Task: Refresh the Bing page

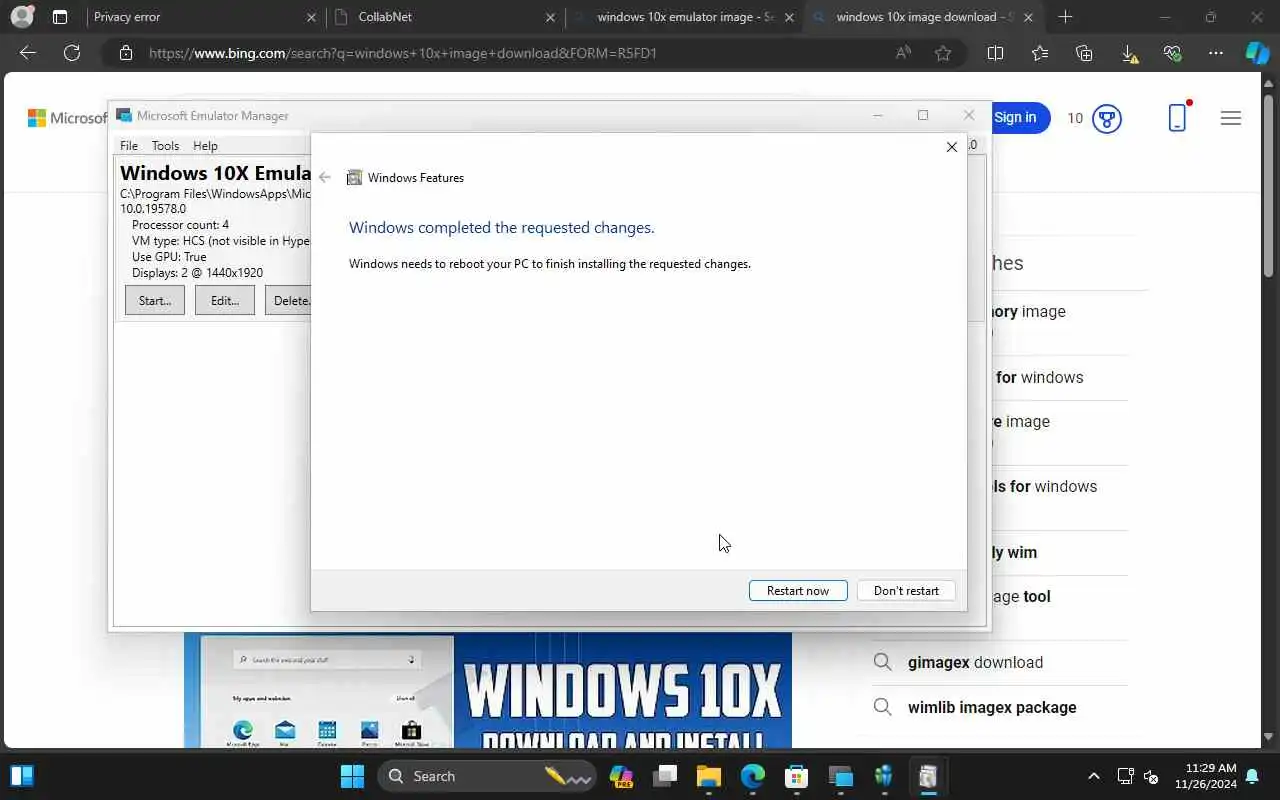Action: (x=72, y=53)
